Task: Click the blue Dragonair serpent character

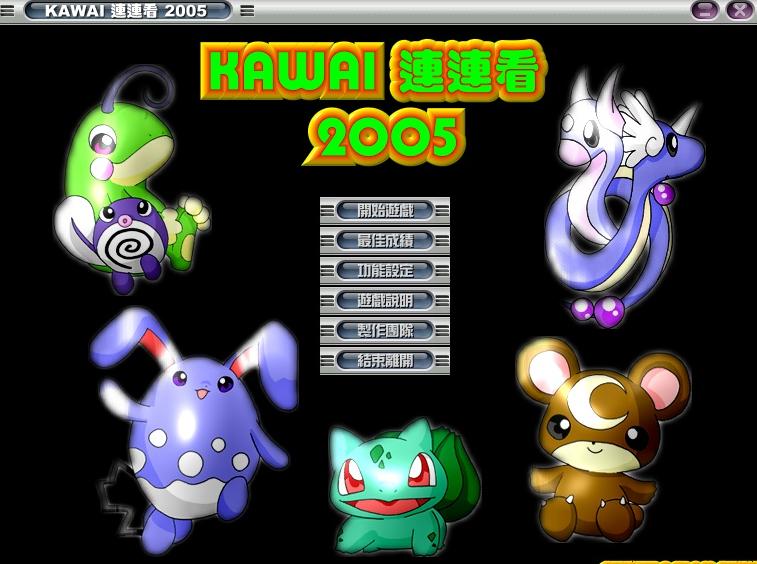Action: point(625,198)
